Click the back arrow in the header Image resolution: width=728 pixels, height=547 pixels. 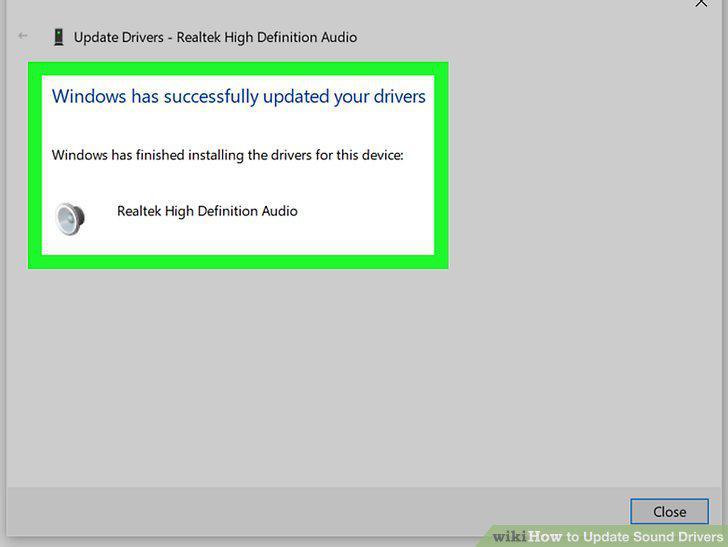[x=23, y=36]
